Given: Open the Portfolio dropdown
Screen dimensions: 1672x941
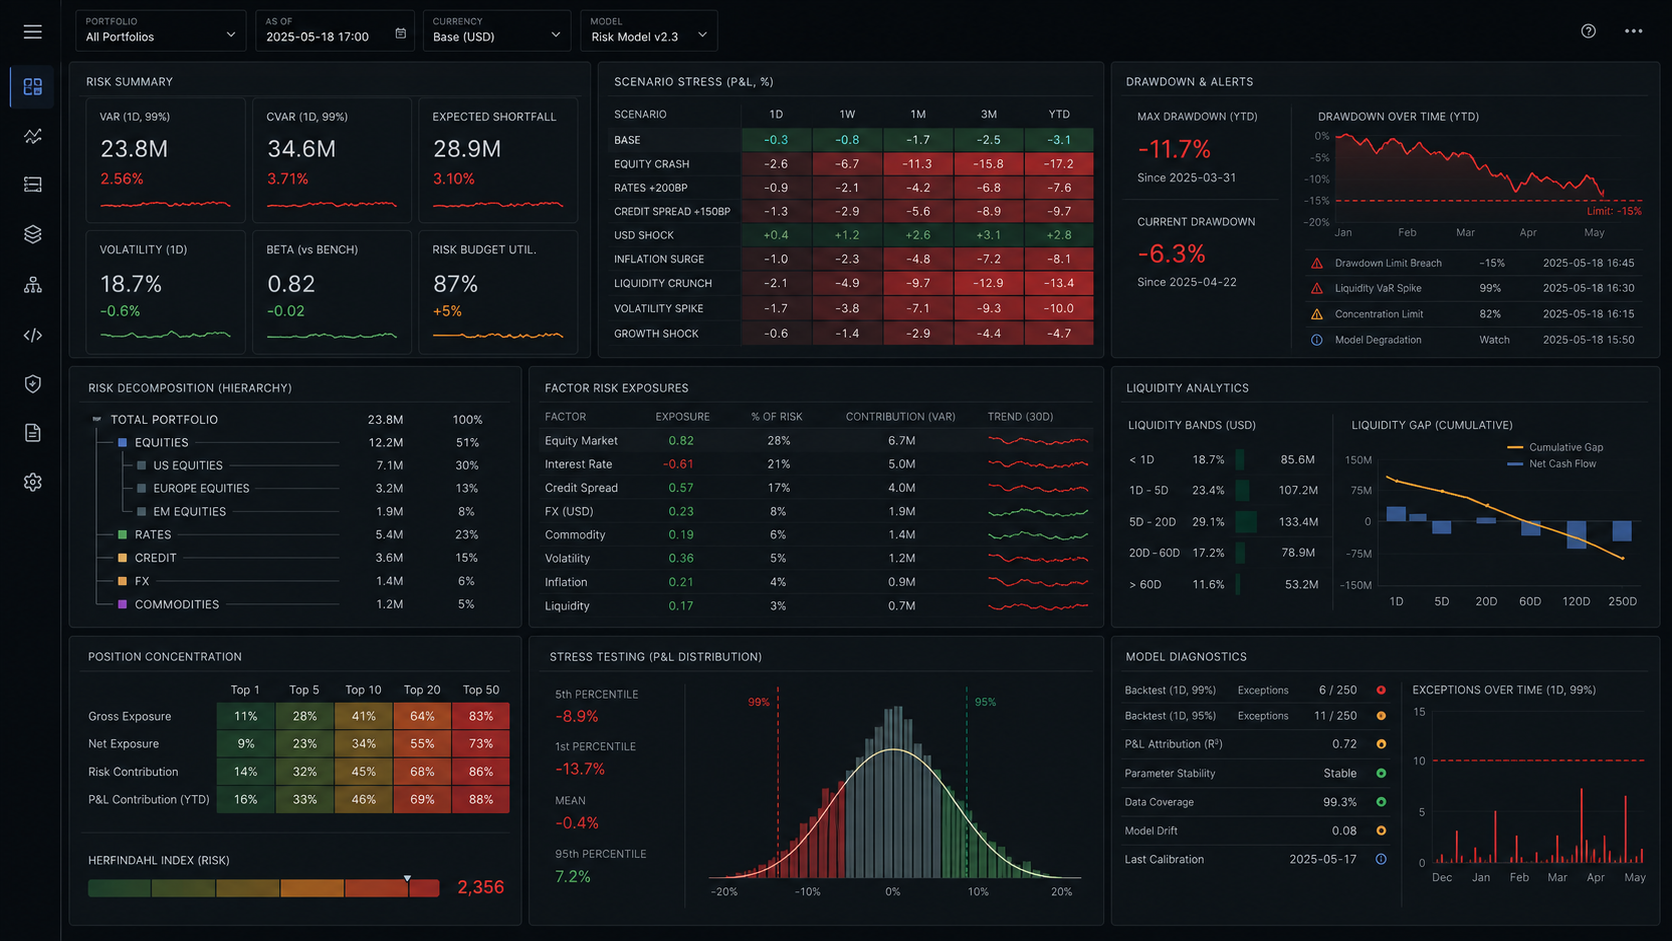Looking at the screenshot, I should [x=161, y=31].
